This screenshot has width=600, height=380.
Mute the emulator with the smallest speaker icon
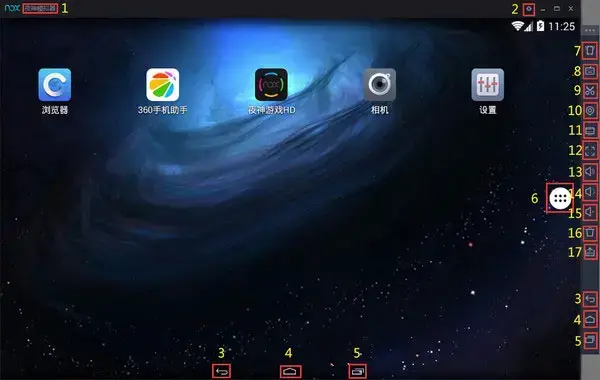click(x=590, y=212)
